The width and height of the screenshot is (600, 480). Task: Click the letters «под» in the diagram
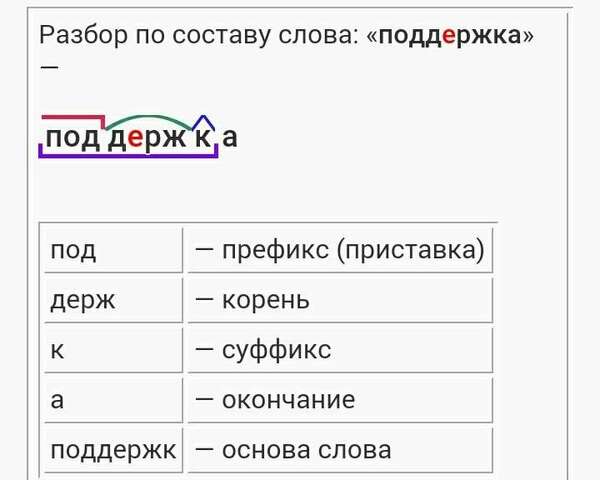[x=72, y=138]
